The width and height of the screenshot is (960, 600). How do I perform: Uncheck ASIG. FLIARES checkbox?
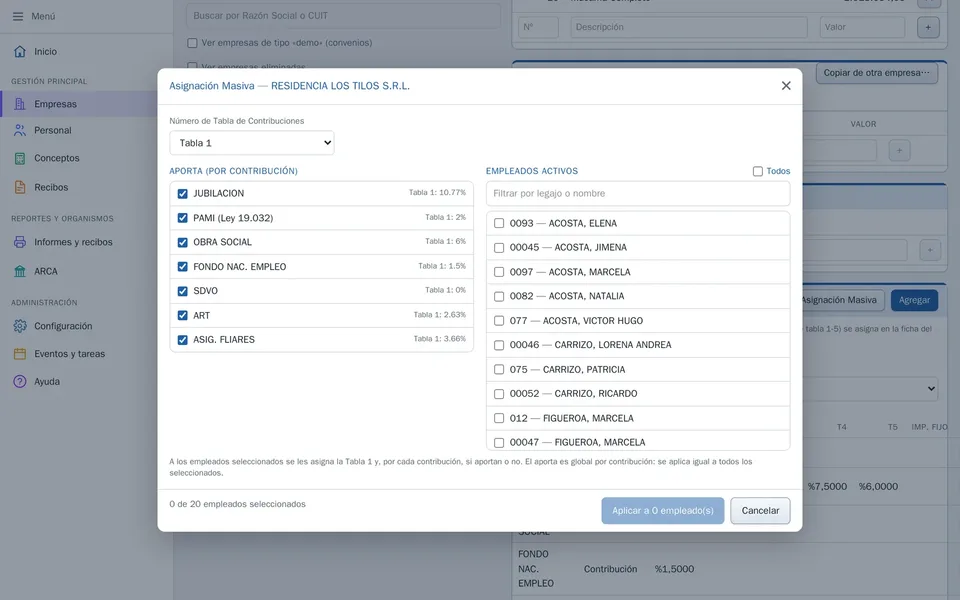pos(182,340)
